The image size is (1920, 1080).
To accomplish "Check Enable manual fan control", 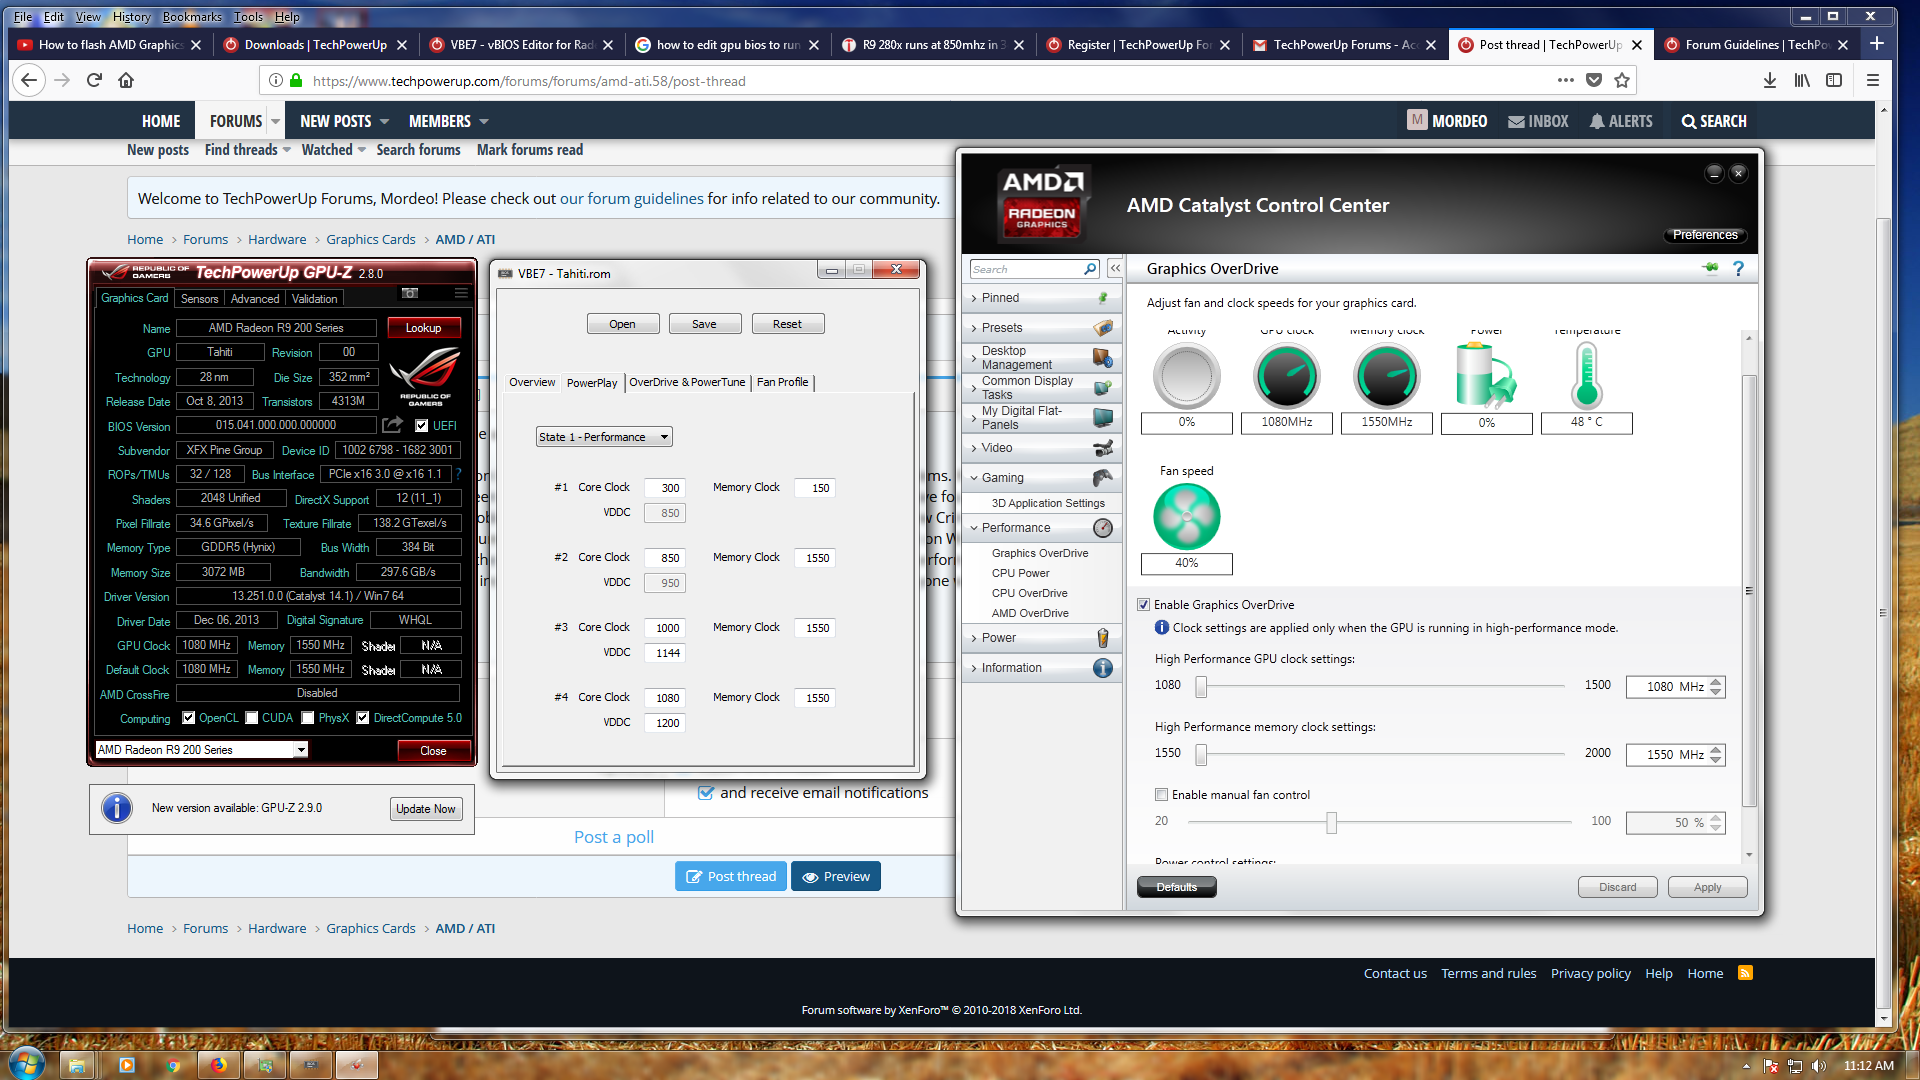I will coord(1161,795).
